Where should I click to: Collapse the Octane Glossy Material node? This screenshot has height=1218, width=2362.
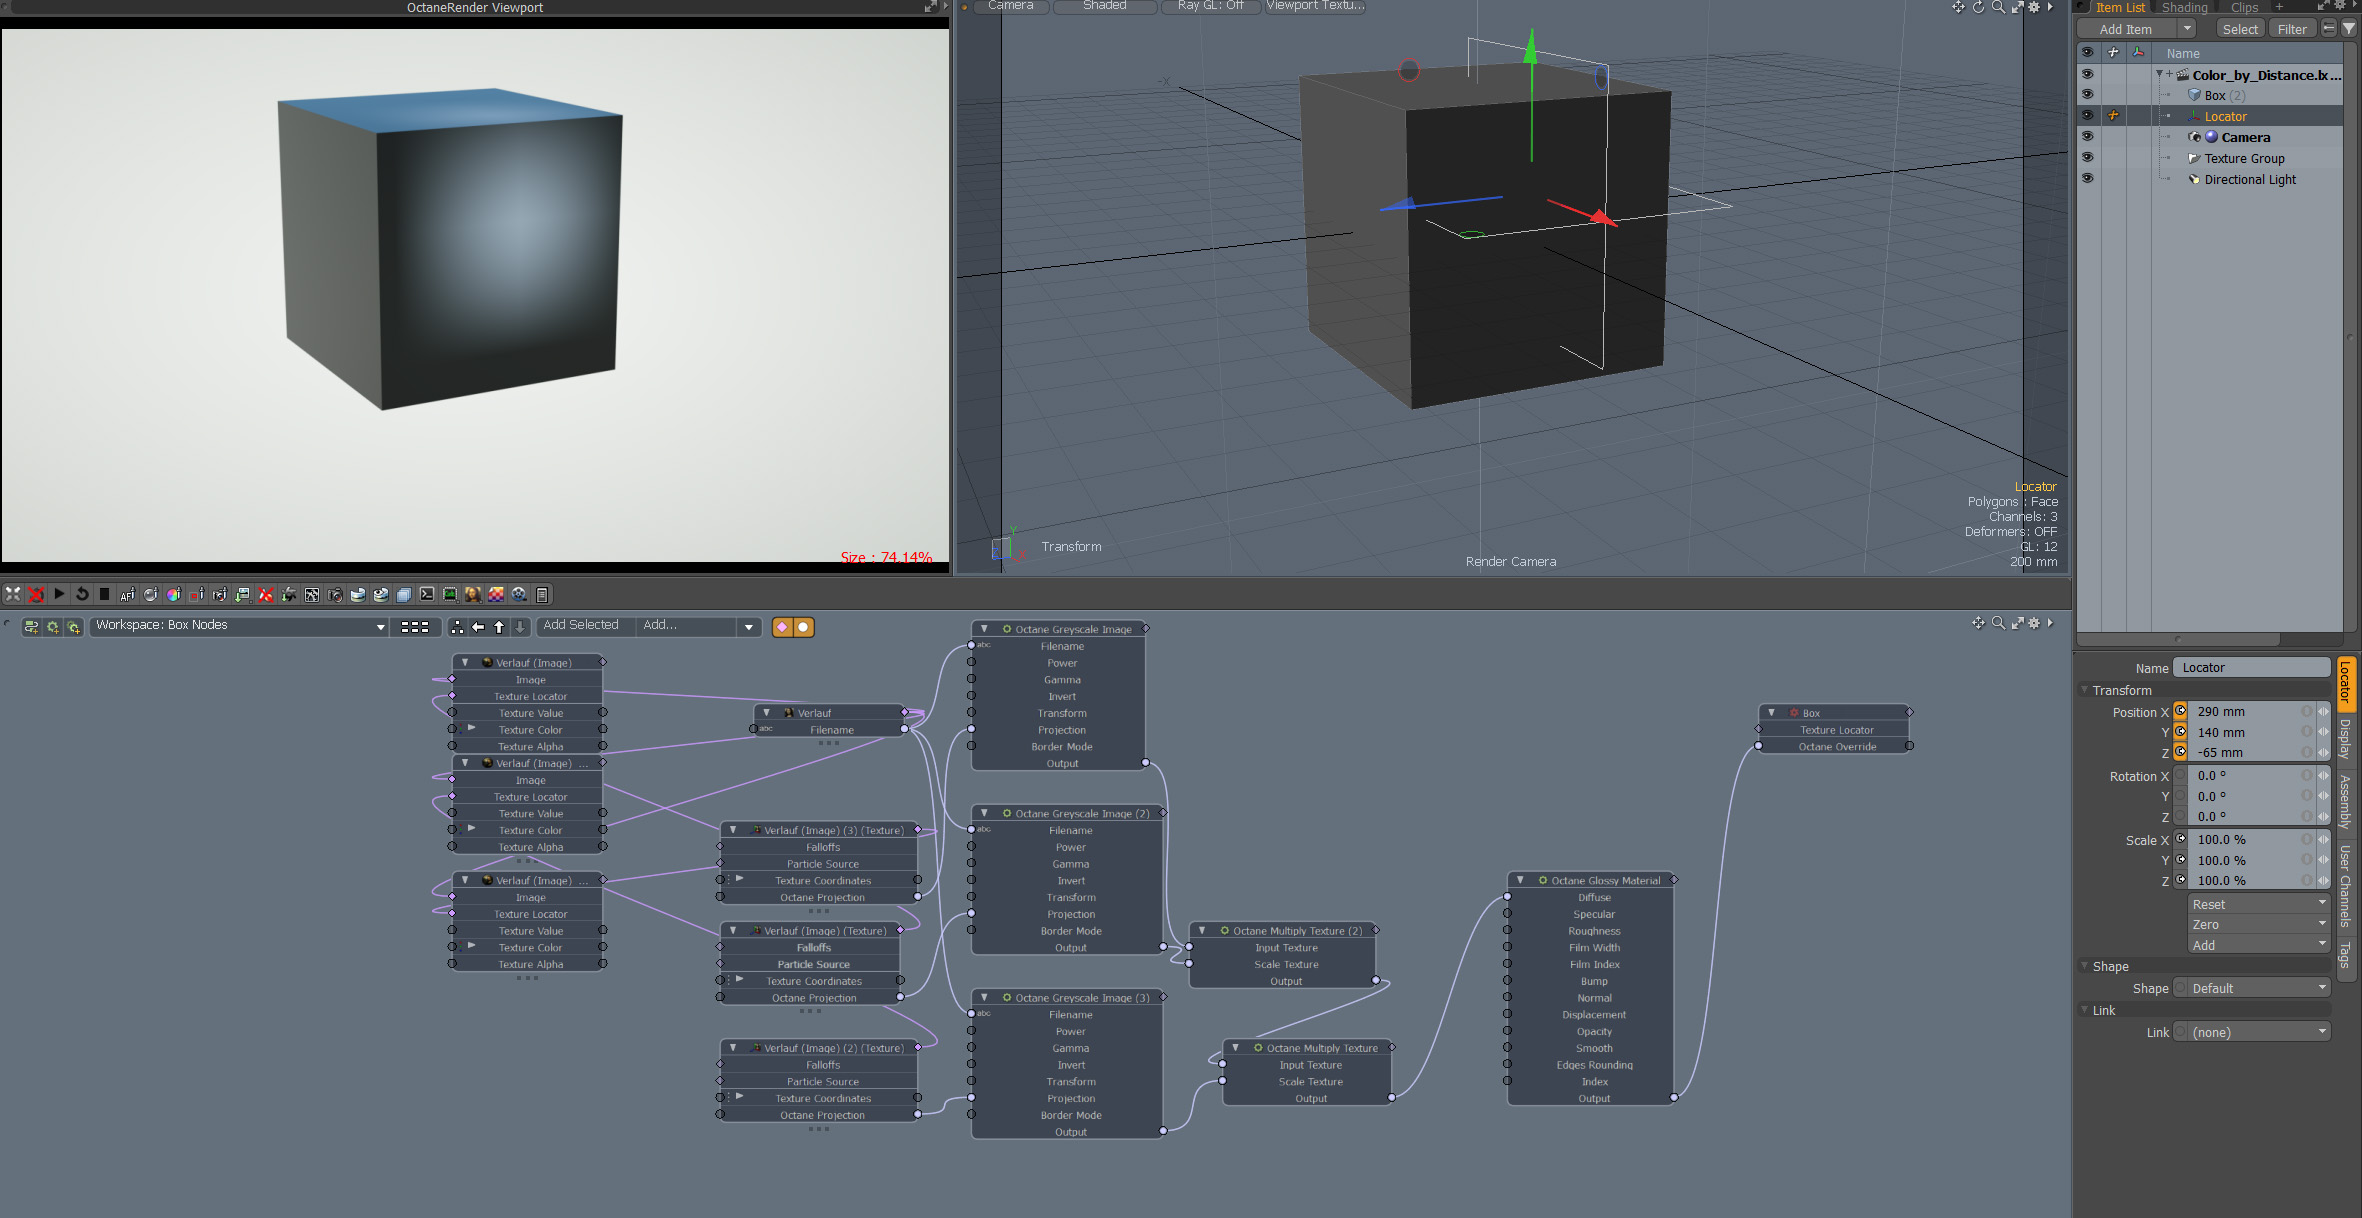coord(1520,880)
